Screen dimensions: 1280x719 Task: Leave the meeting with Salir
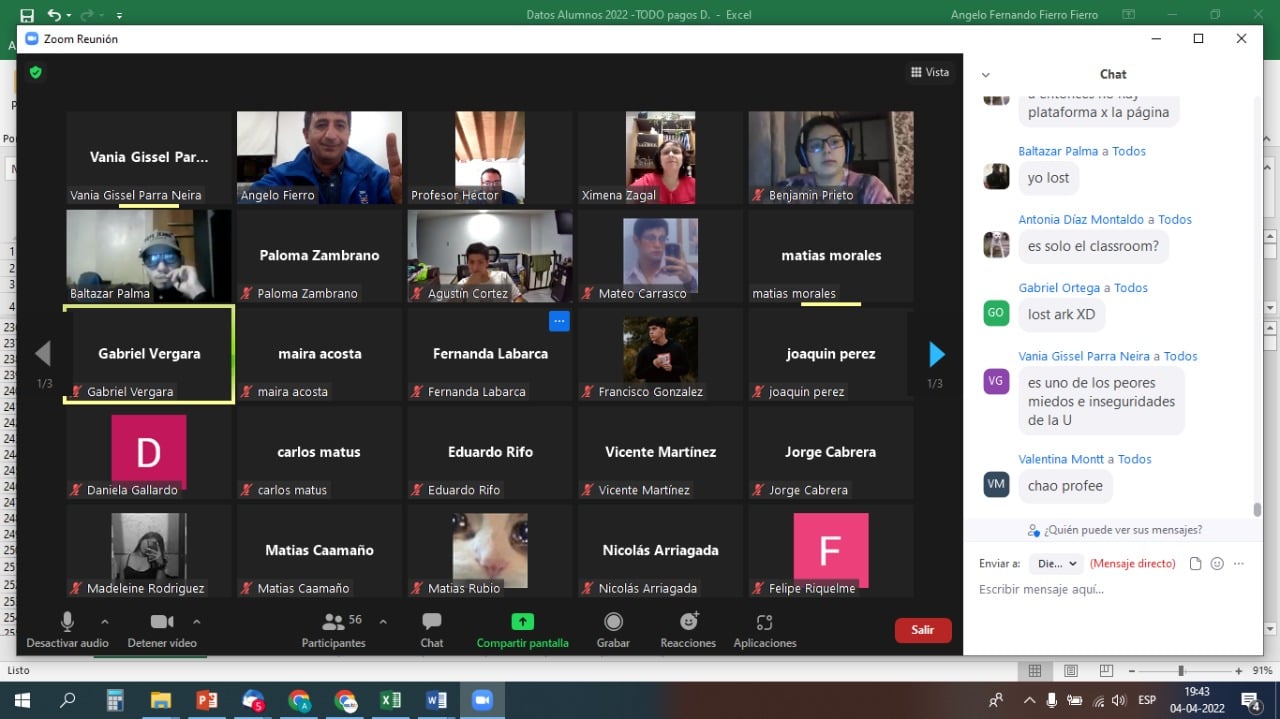pyautogui.click(x=922, y=630)
